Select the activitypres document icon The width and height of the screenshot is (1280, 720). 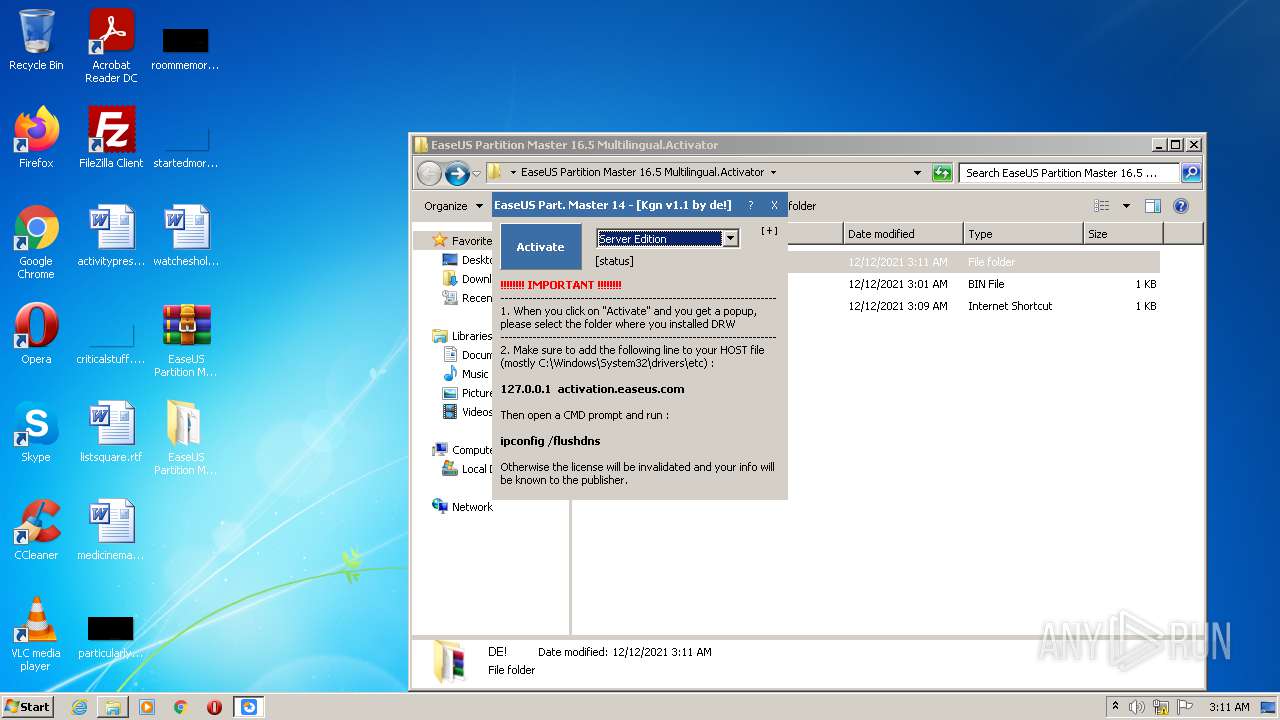[111, 236]
